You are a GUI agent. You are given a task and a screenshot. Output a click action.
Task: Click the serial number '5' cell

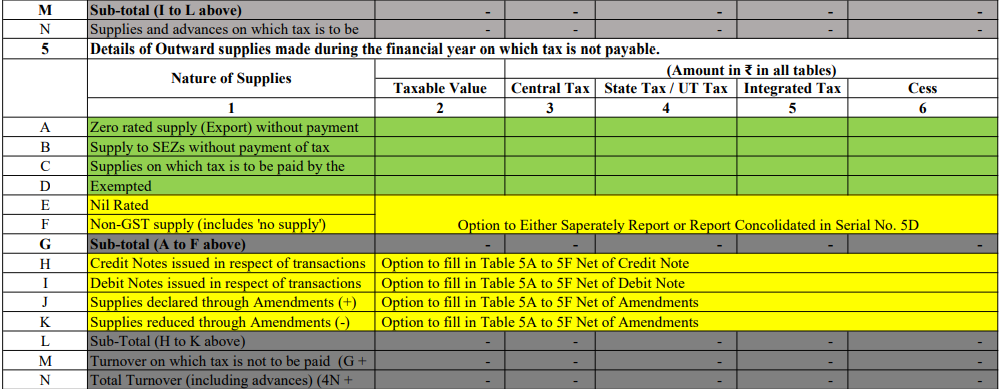[x=44, y=50]
